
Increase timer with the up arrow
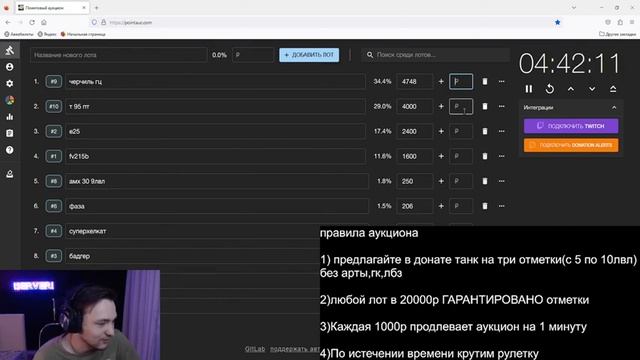pyautogui.click(x=571, y=89)
